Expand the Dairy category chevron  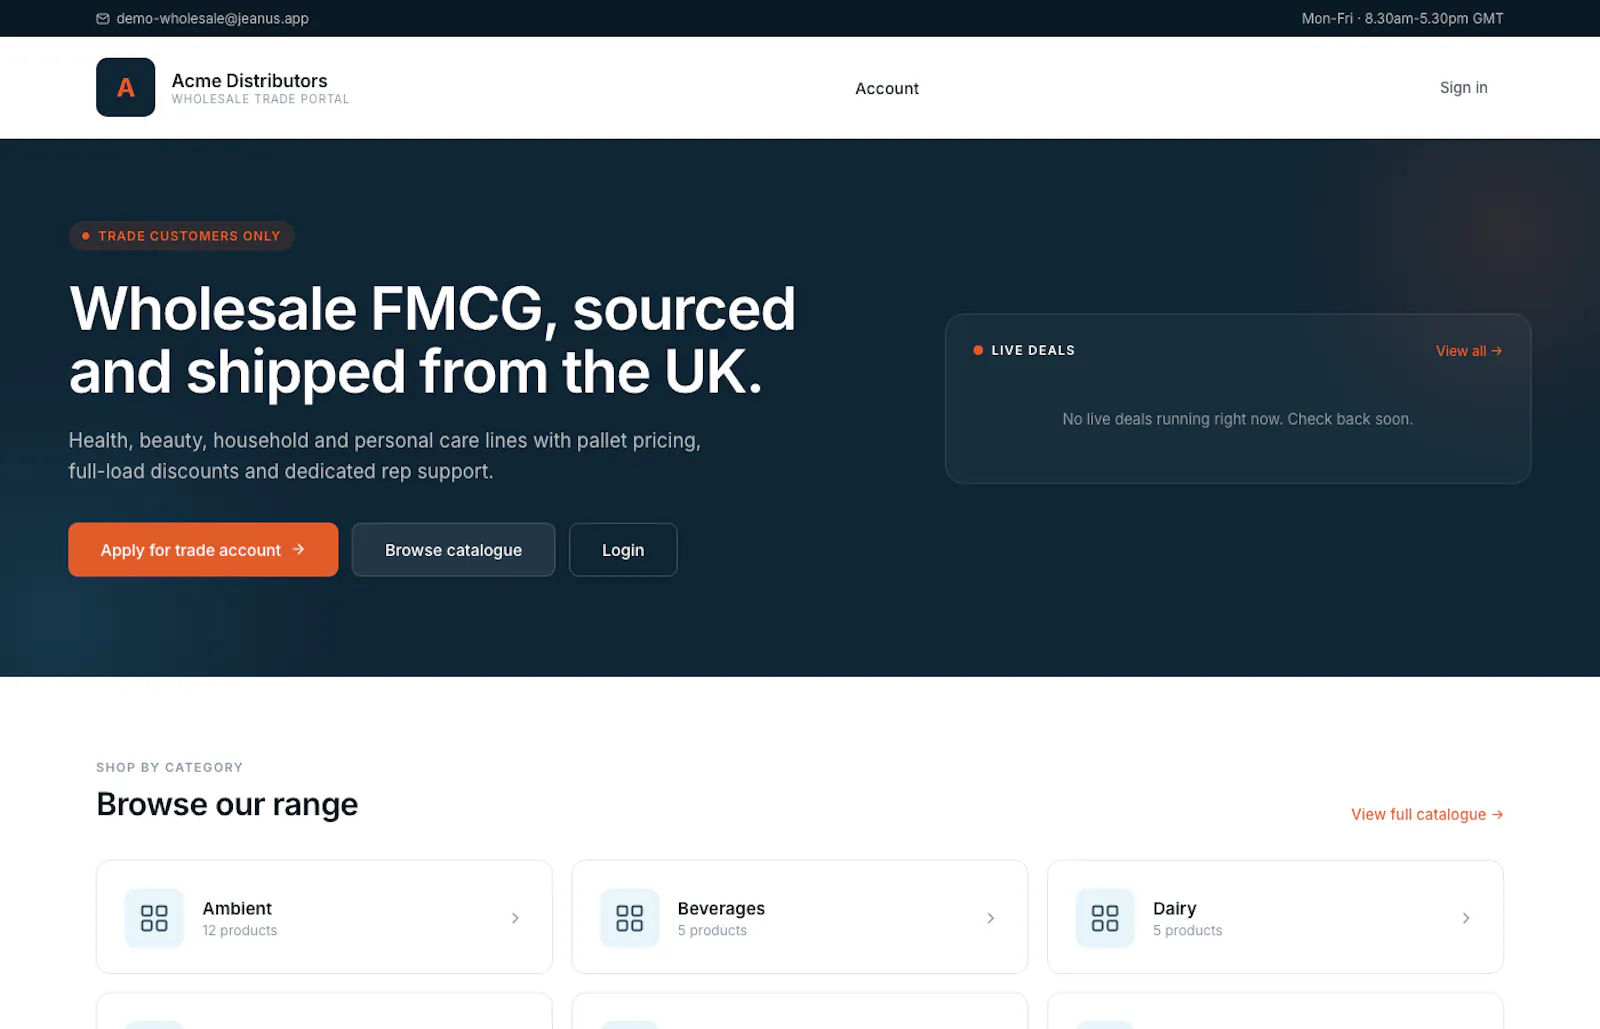point(1466,918)
